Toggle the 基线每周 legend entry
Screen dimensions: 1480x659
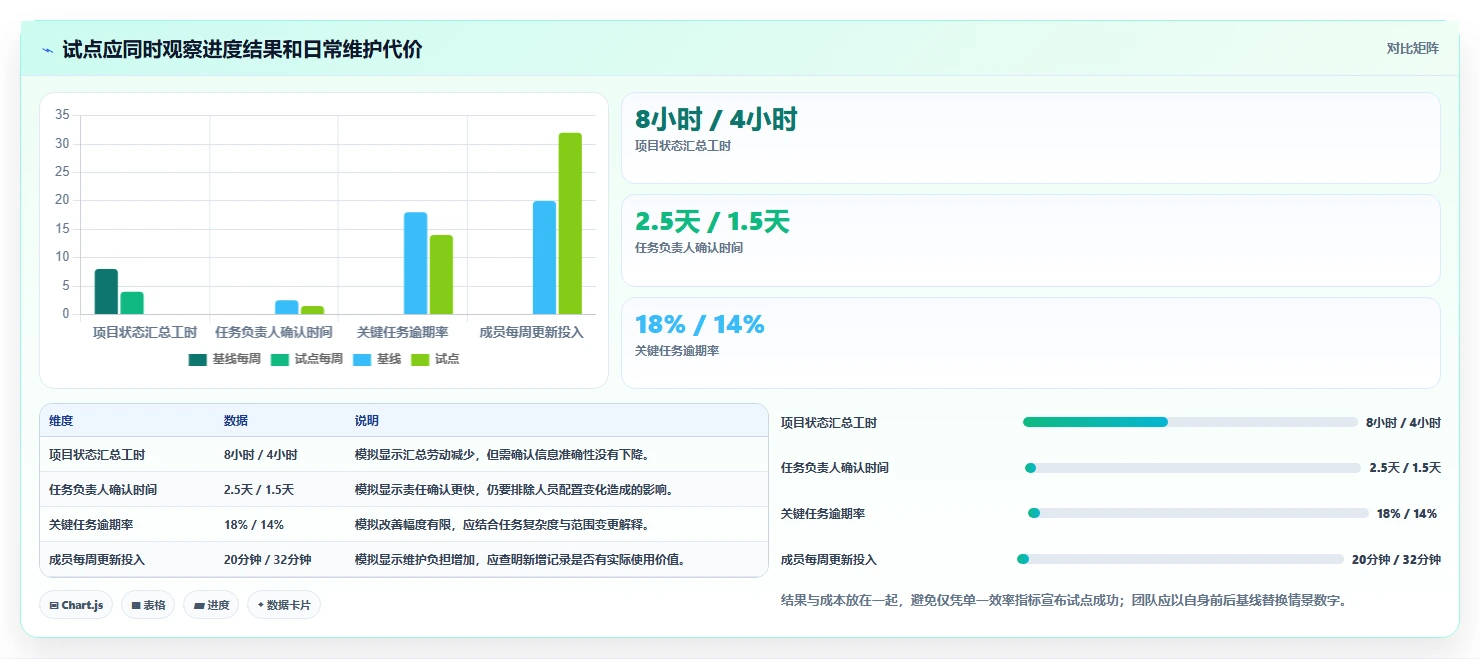[x=224, y=359]
